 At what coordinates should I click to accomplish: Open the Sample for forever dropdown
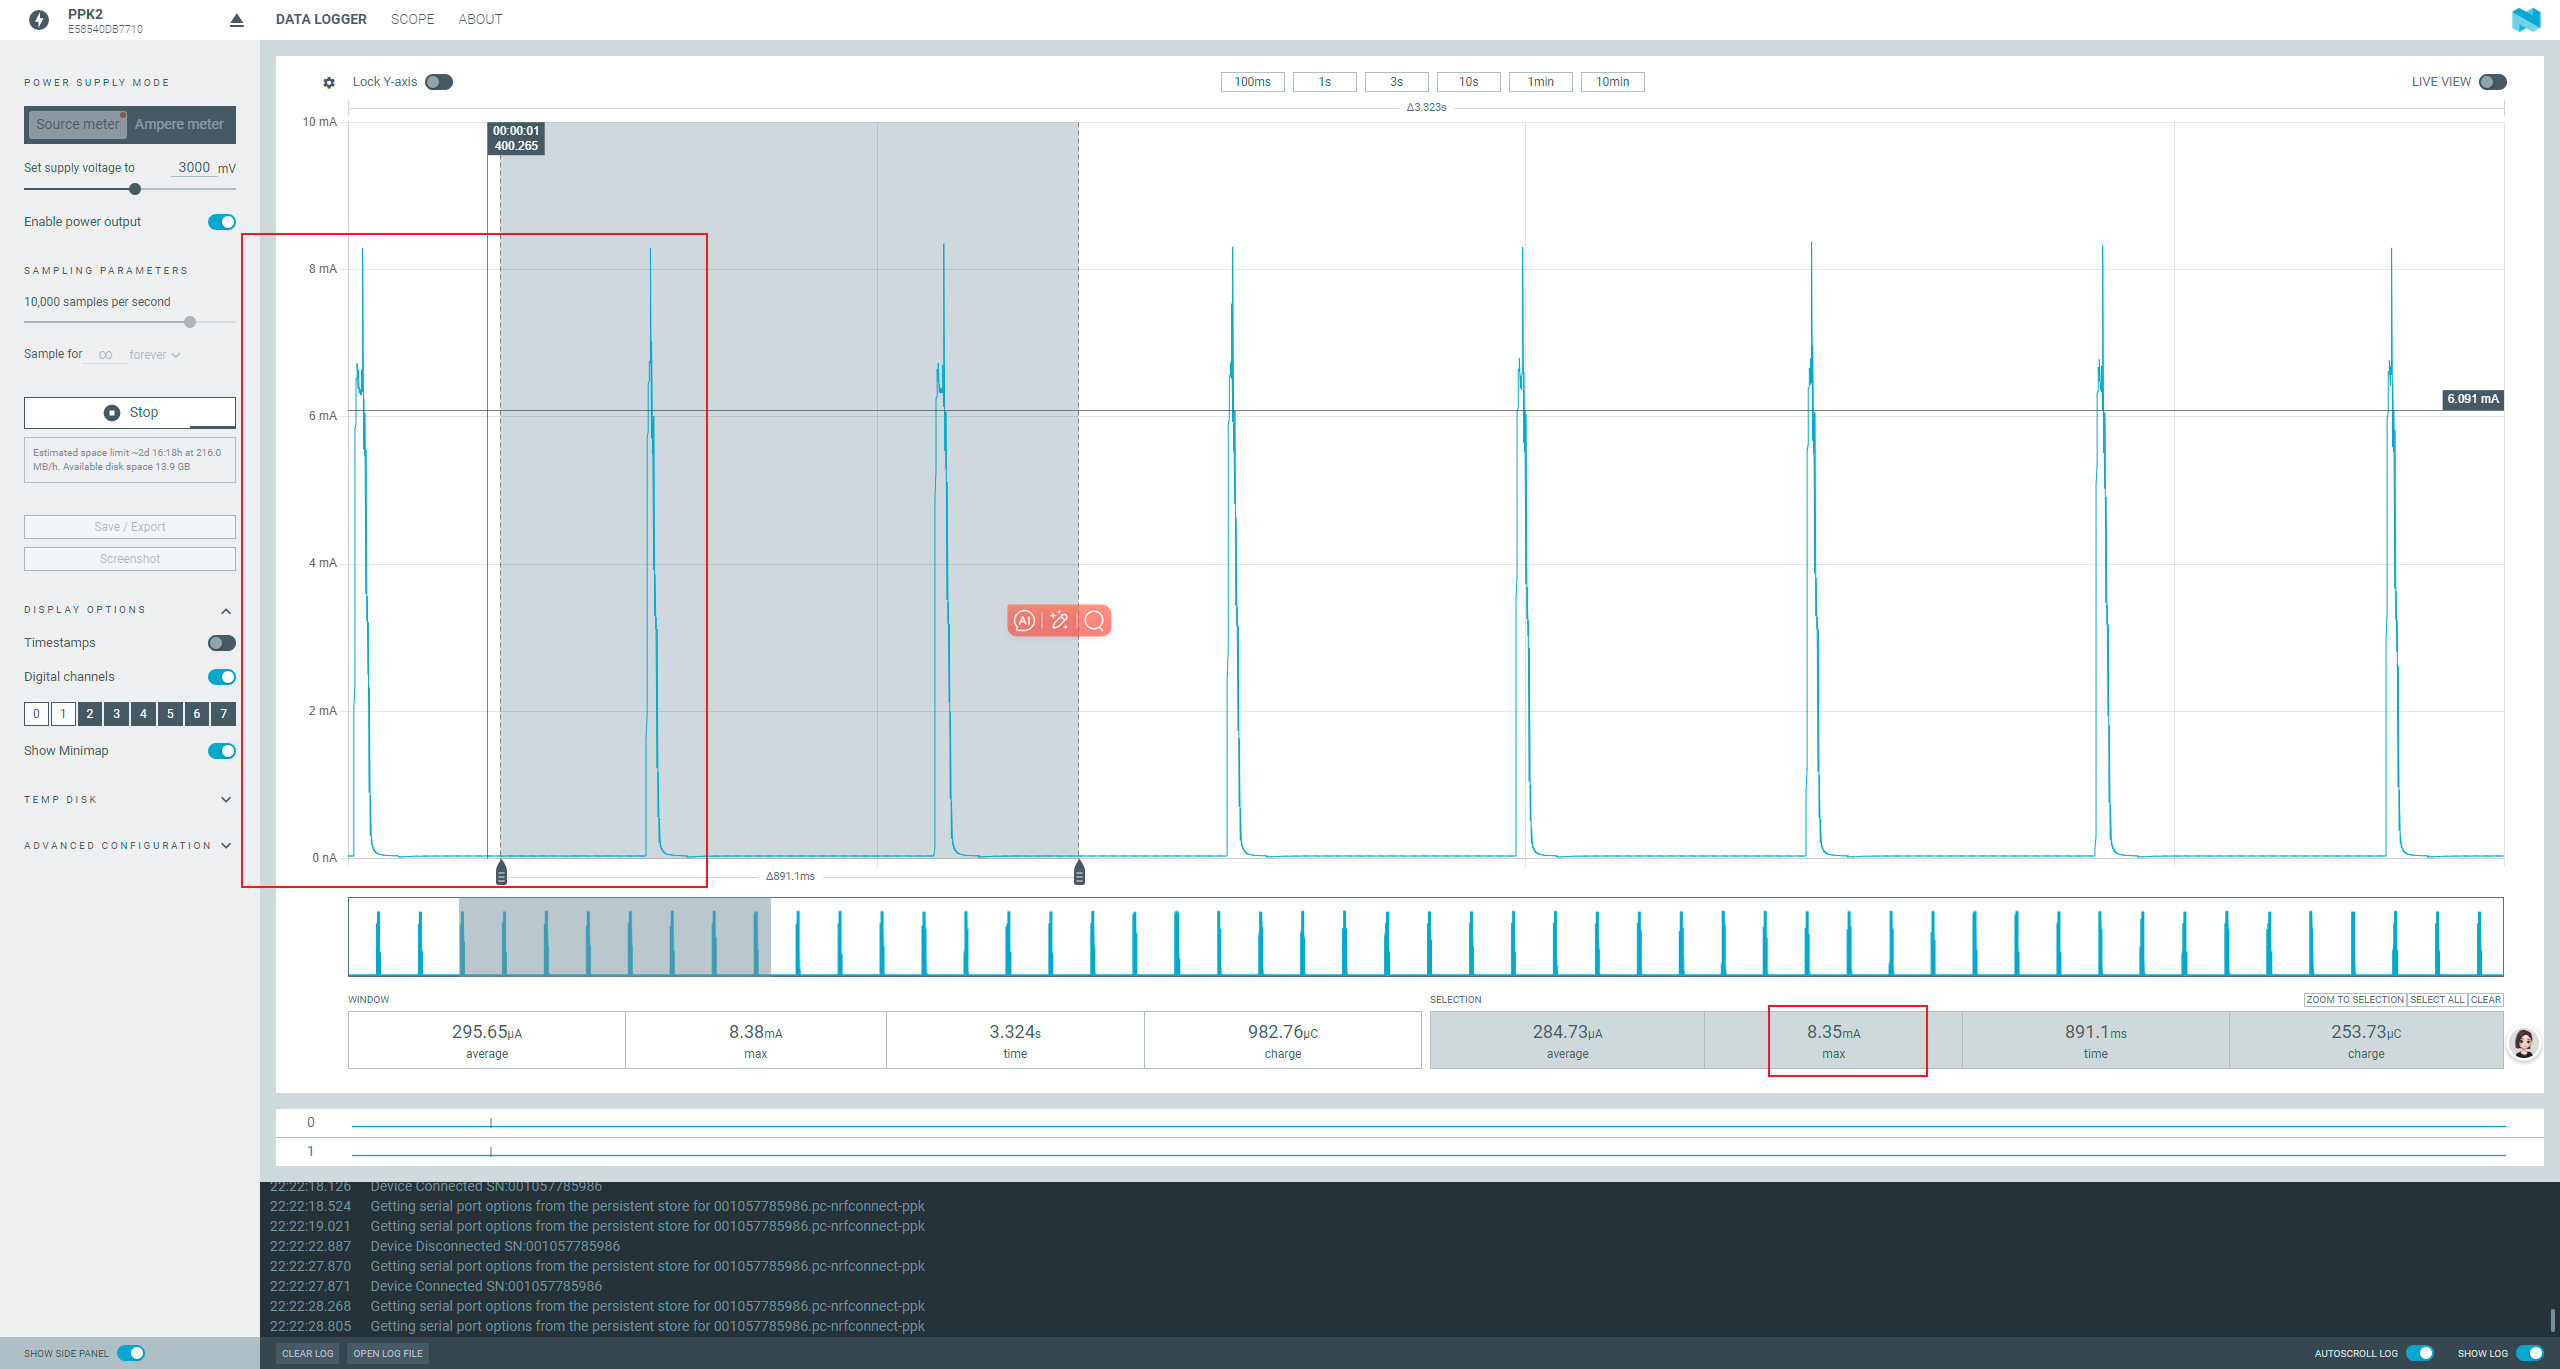tap(154, 355)
